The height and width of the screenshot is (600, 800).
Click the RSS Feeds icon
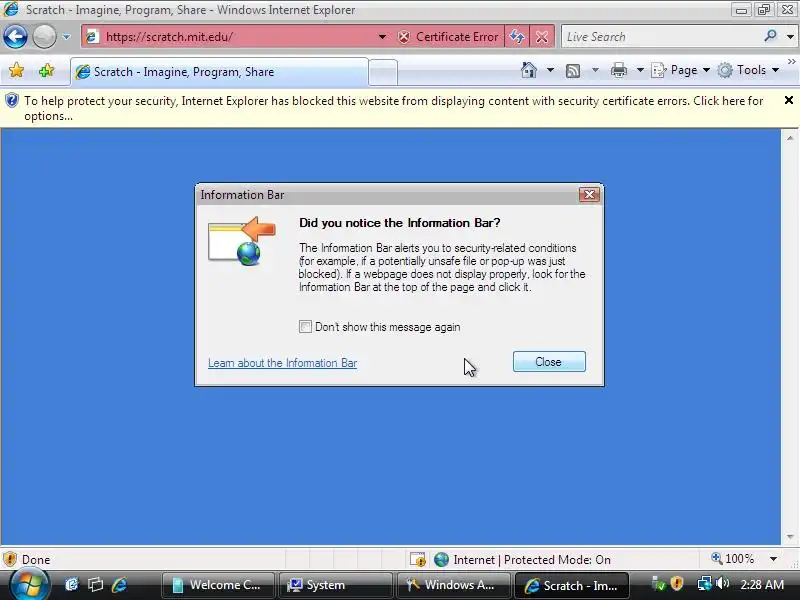point(573,70)
